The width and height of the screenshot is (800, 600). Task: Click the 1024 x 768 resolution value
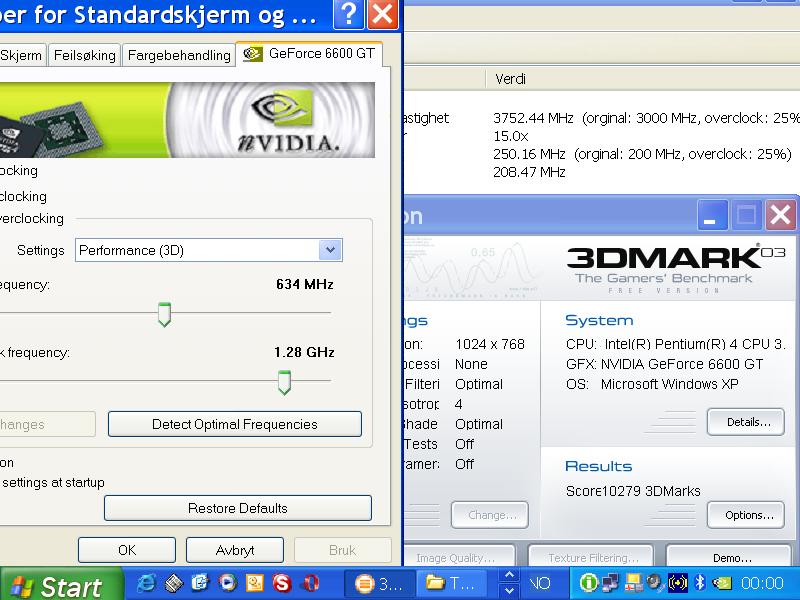pos(490,344)
